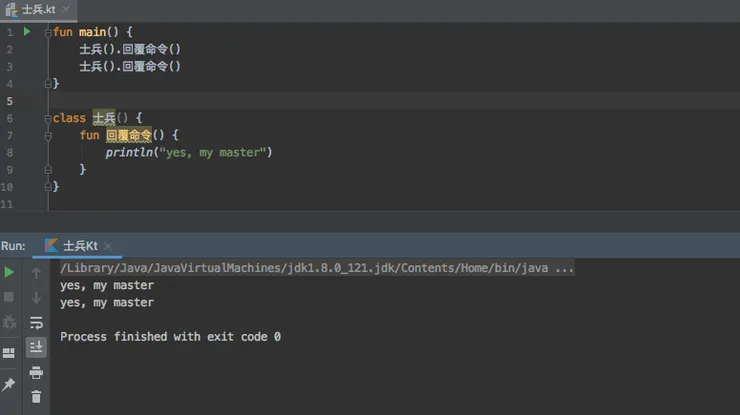
Task: Close the 士兵.kt editor tab
Action: [66, 9]
